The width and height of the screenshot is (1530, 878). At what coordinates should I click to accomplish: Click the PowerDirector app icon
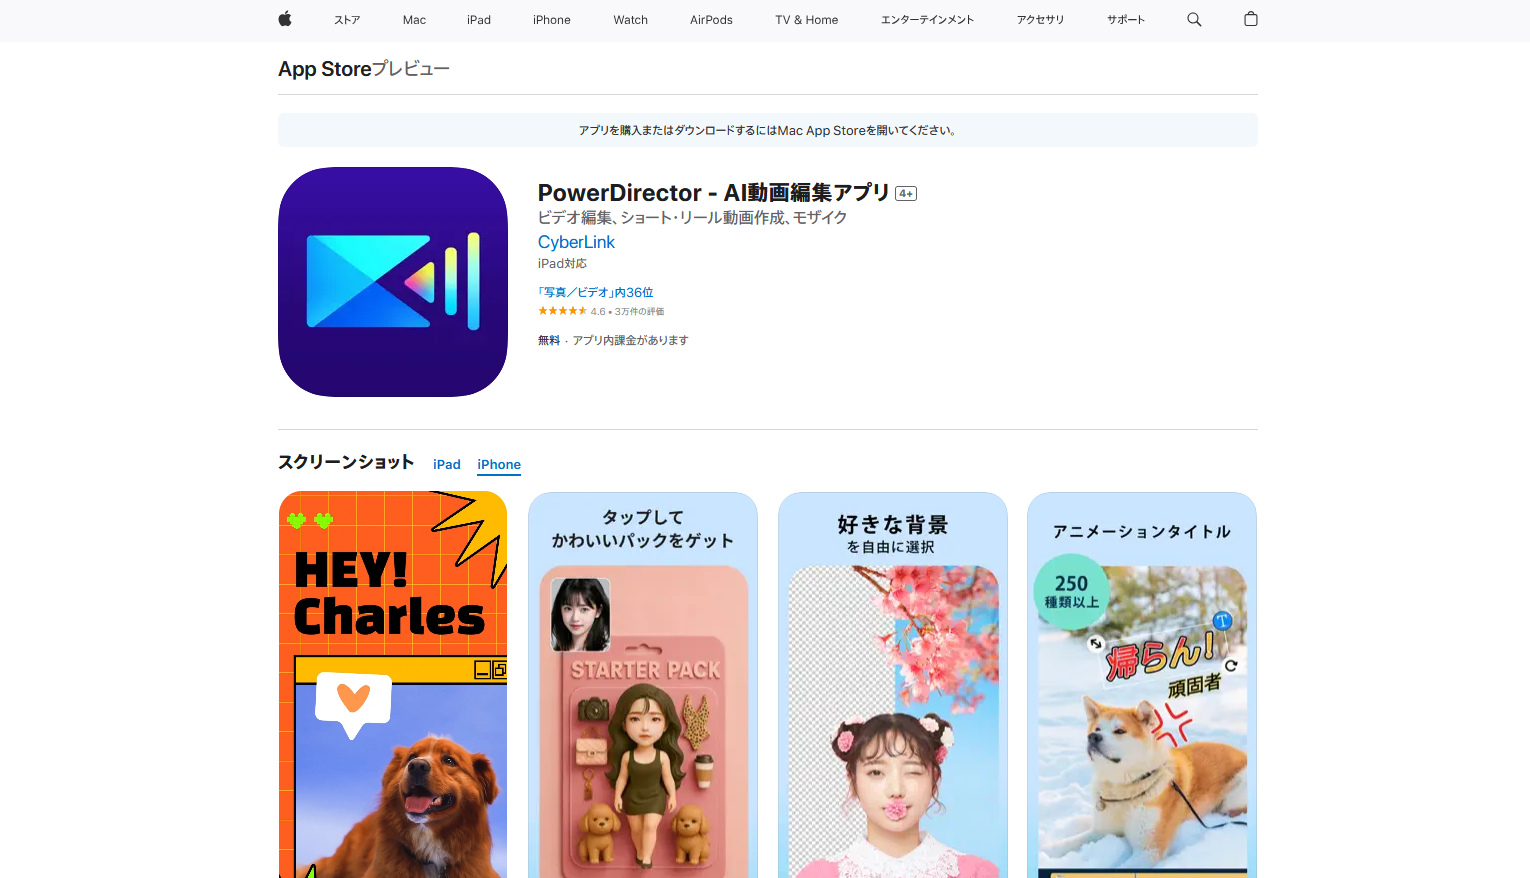[x=392, y=281]
